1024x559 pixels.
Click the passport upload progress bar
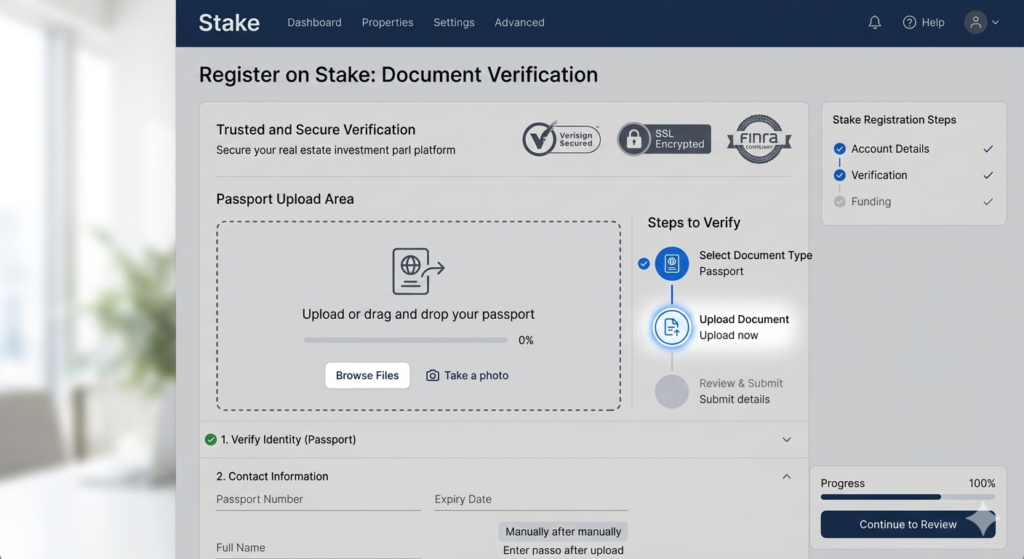coord(405,340)
